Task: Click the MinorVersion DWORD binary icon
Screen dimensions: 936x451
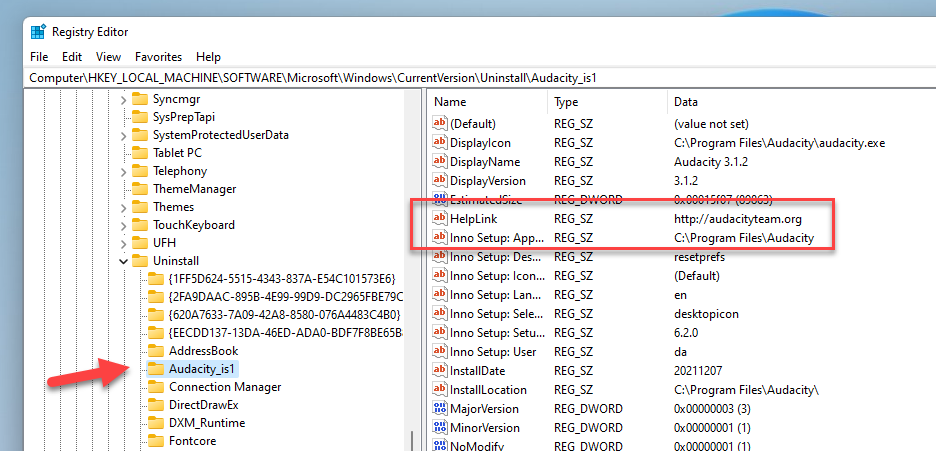Action: tap(440, 428)
